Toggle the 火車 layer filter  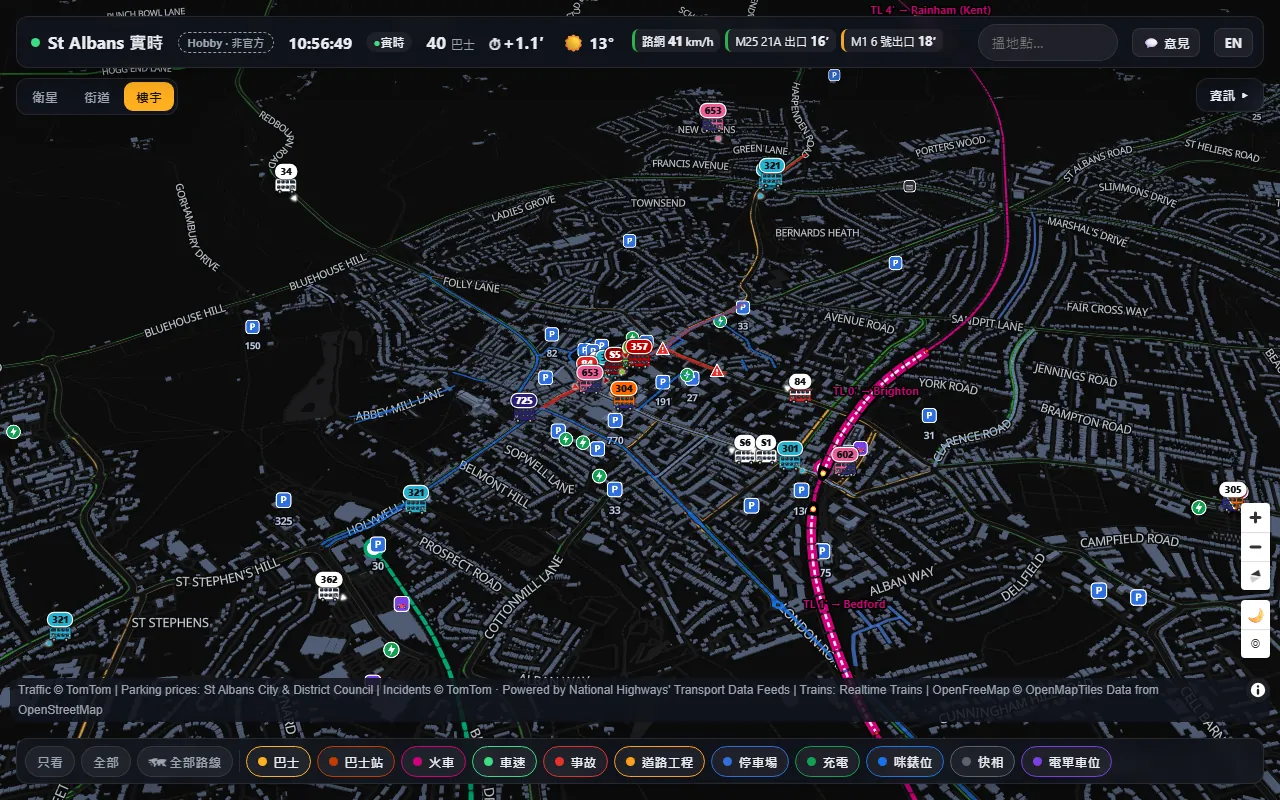[434, 763]
